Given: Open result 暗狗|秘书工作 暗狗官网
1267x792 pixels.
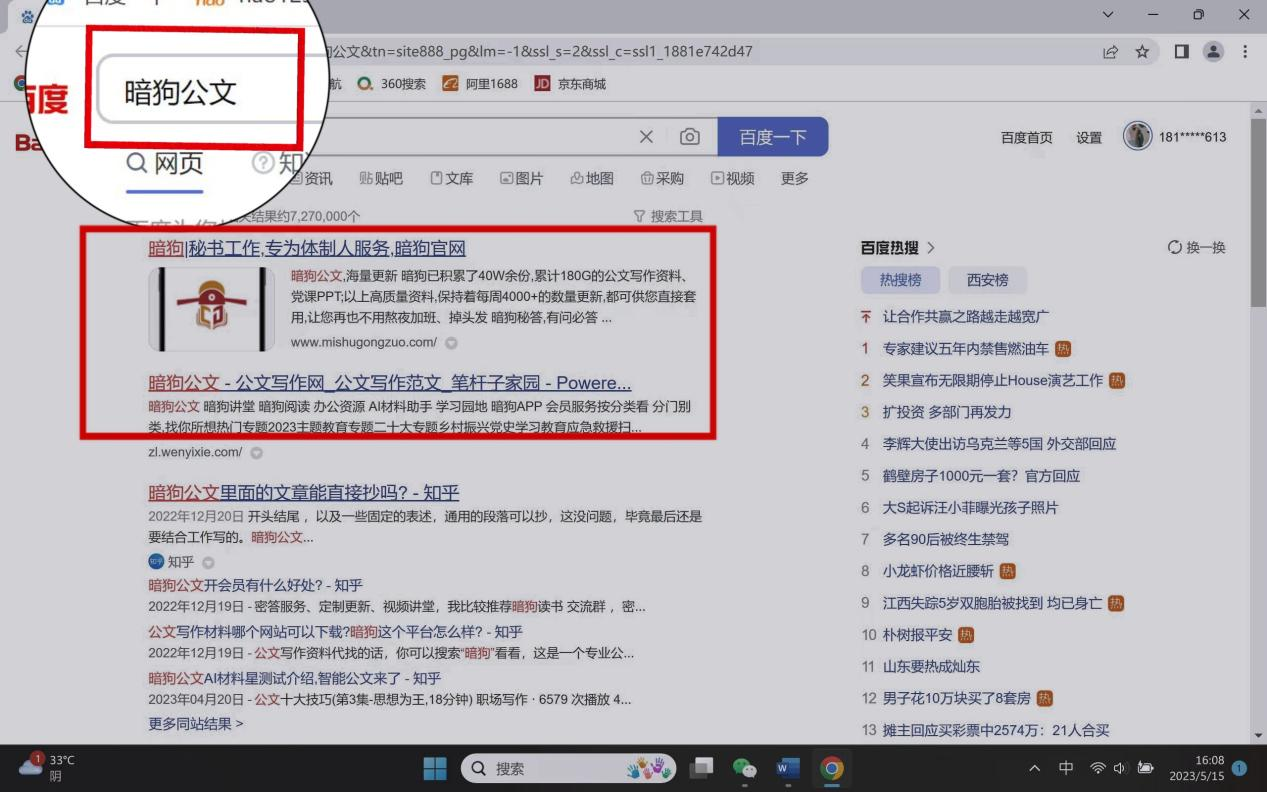Looking at the screenshot, I should pos(307,248).
